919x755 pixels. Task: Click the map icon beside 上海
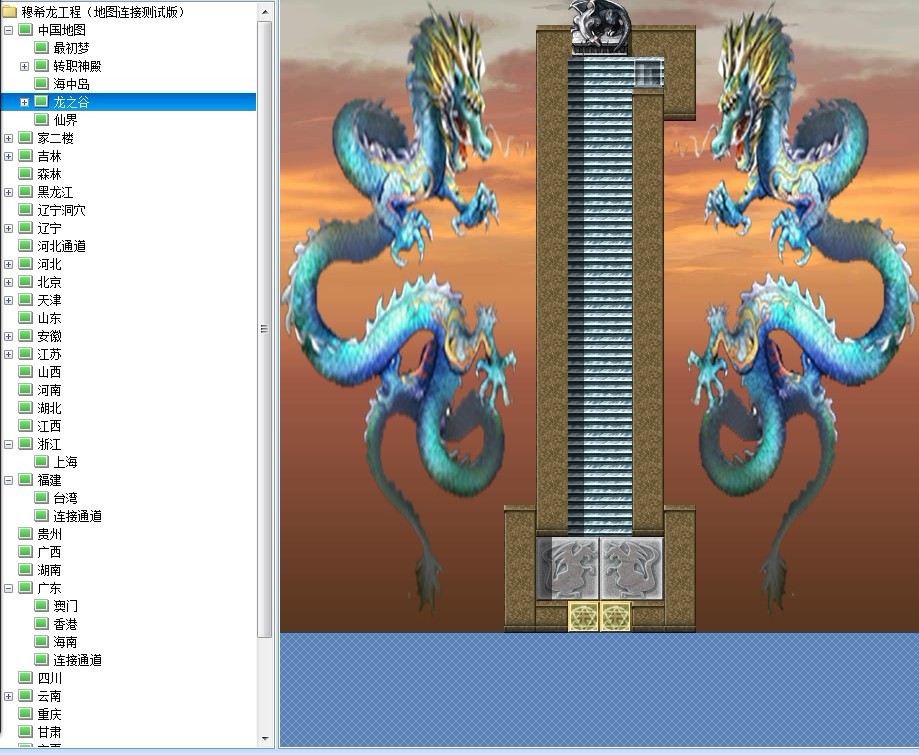point(41,462)
